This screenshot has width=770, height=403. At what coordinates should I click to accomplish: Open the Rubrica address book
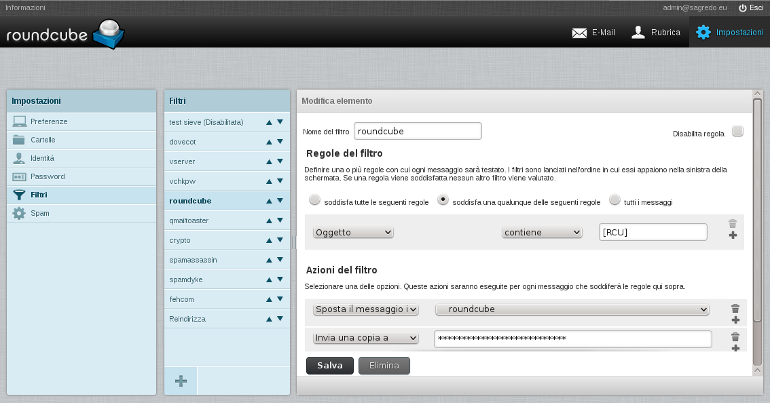click(656, 32)
